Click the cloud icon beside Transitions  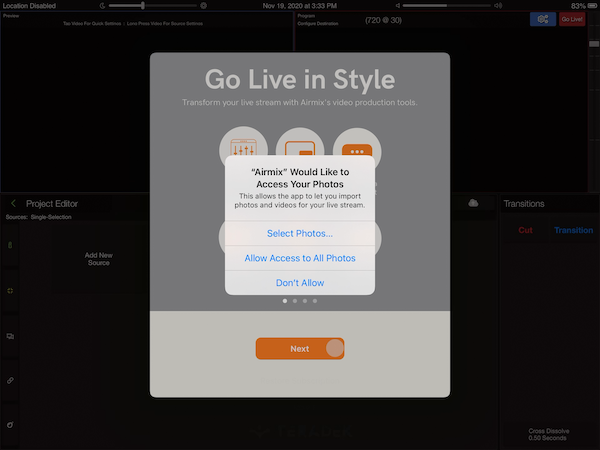(473, 203)
